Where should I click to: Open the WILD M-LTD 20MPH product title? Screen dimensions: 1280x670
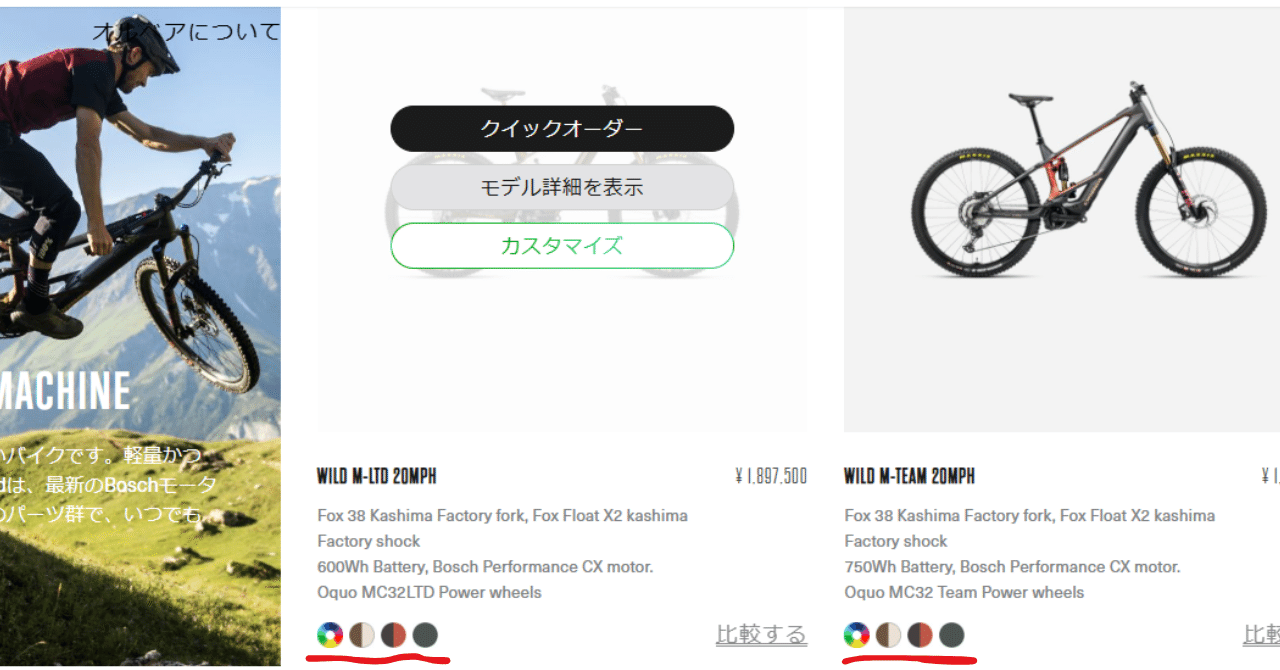click(x=377, y=476)
